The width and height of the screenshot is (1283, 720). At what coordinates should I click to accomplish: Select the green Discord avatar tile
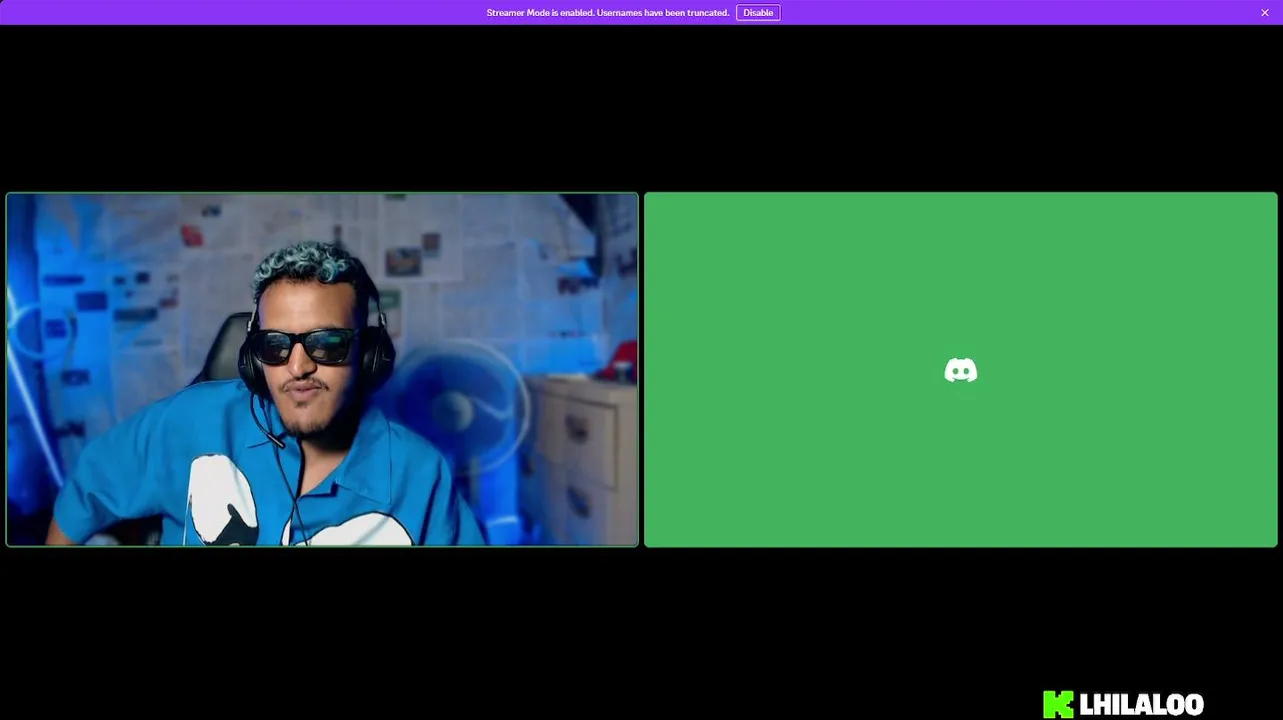pos(960,370)
